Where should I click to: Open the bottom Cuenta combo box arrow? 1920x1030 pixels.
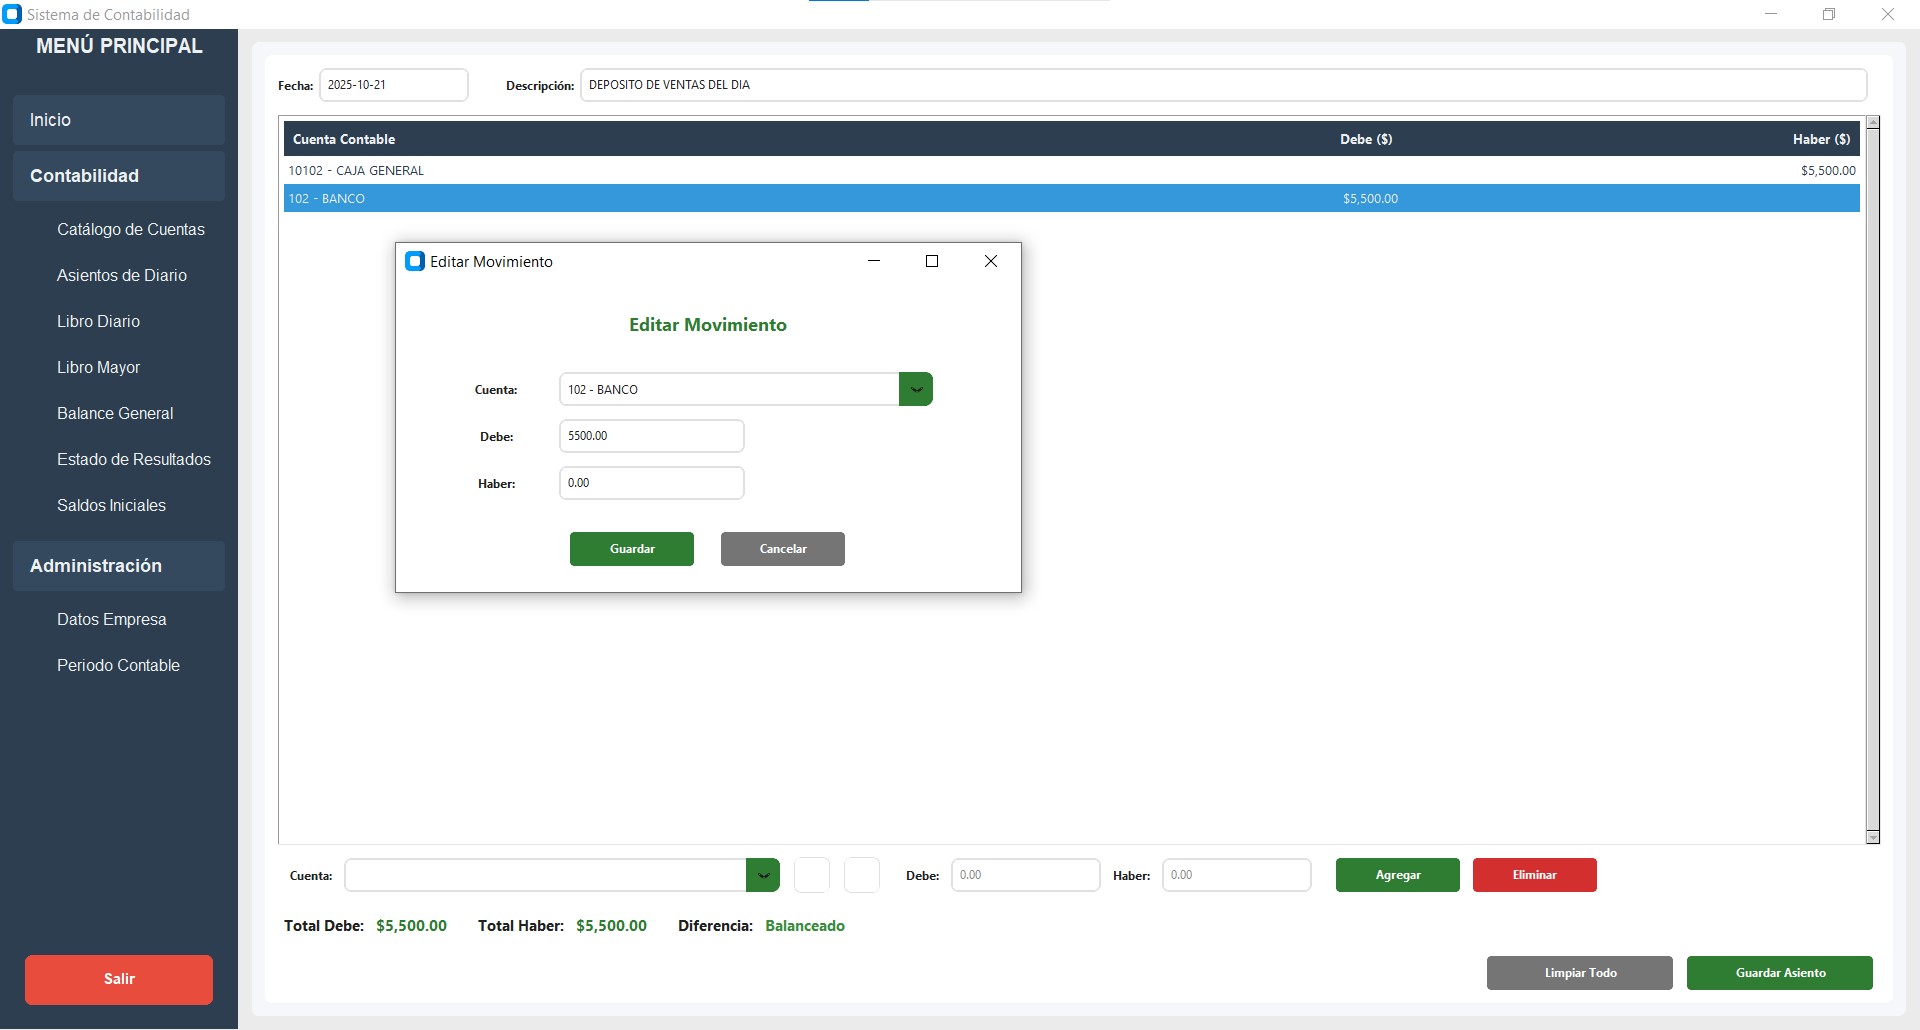coord(762,875)
